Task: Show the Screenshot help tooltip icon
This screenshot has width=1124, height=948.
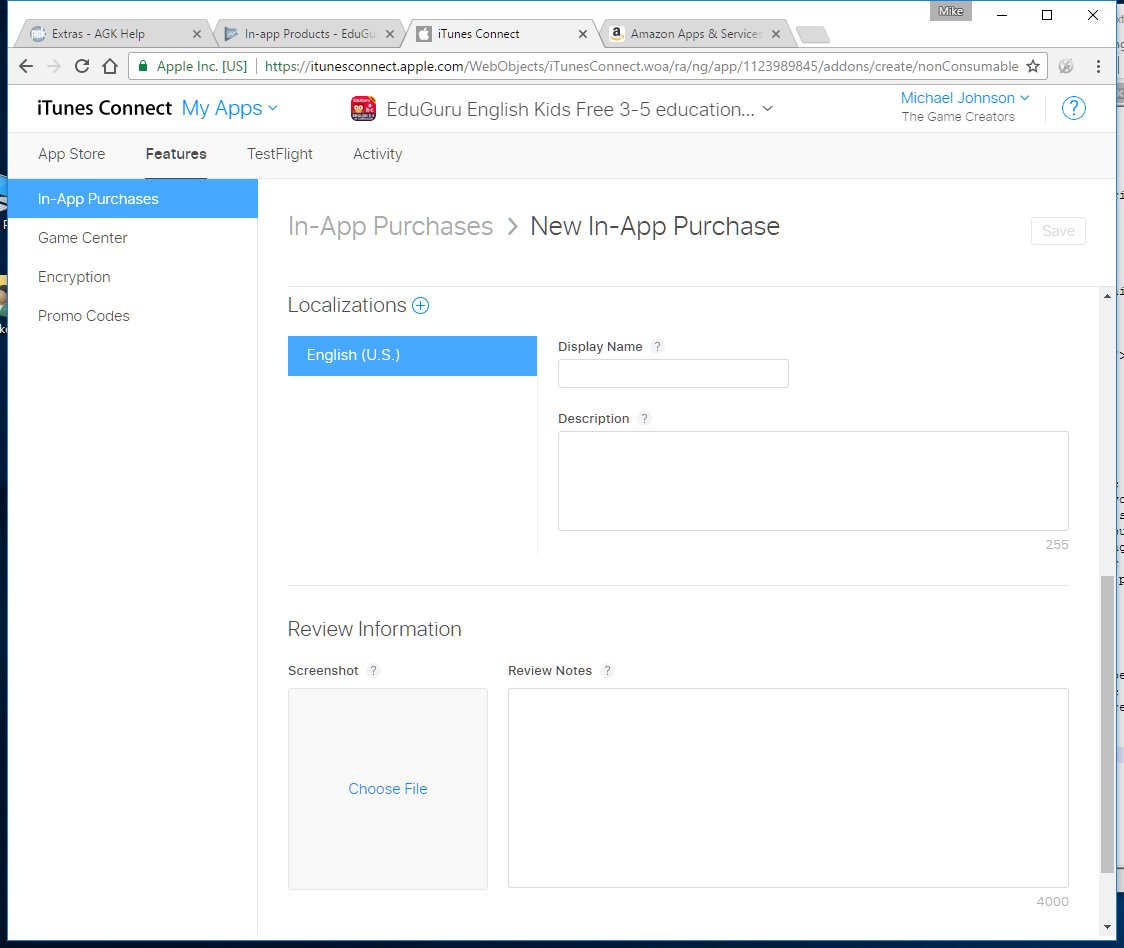Action: point(373,670)
